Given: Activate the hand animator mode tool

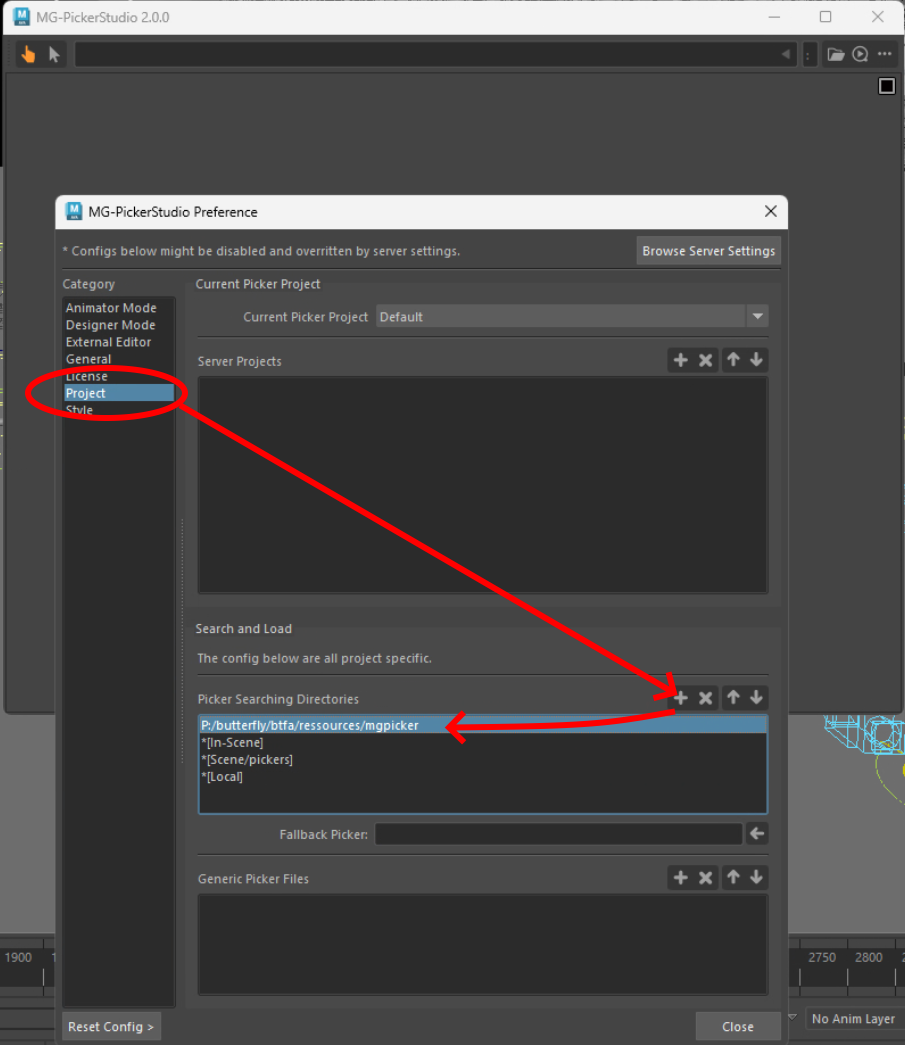Looking at the screenshot, I should (28, 54).
